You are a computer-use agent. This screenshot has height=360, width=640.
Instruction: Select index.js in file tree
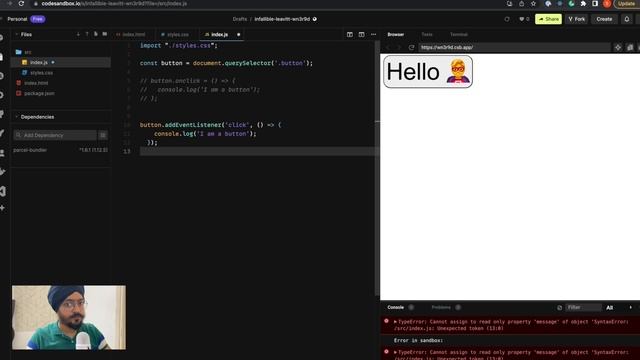(60, 62)
